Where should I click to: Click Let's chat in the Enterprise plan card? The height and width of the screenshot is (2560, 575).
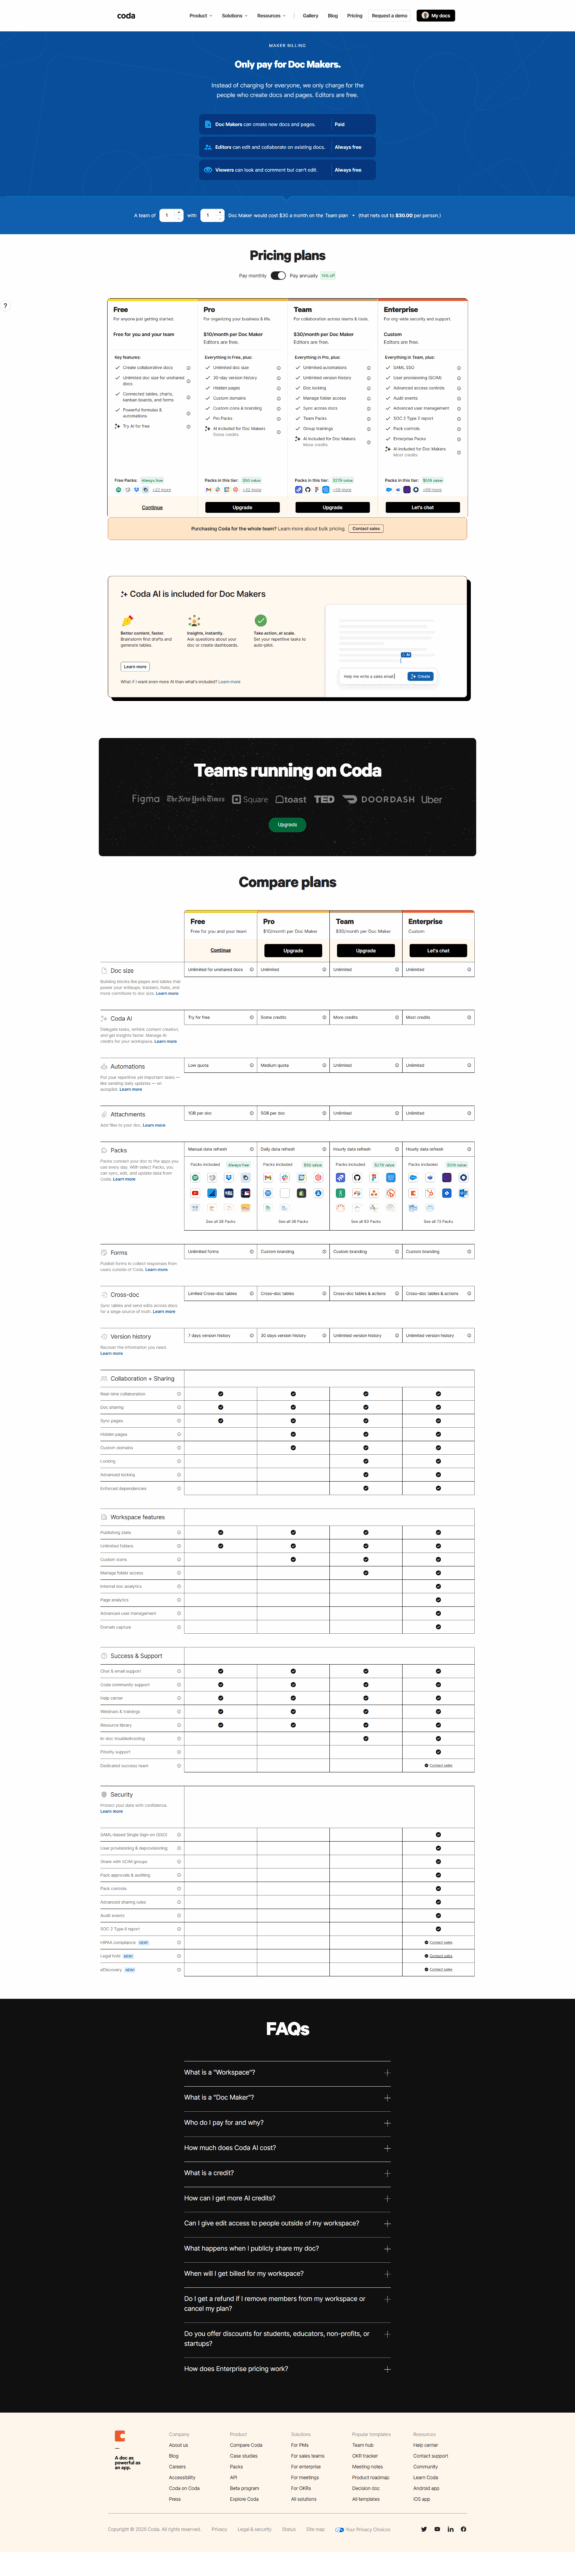tap(423, 507)
